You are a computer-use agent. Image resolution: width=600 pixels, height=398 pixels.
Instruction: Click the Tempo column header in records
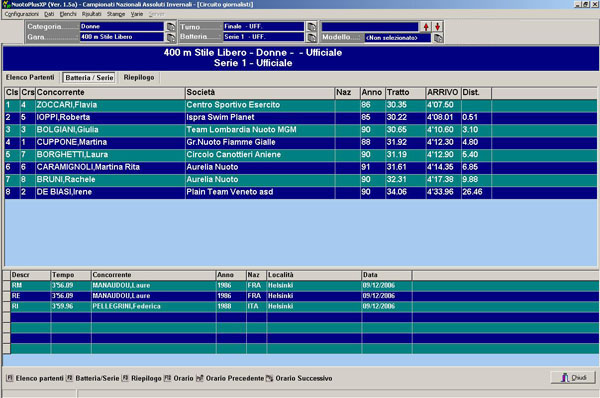coord(71,275)
